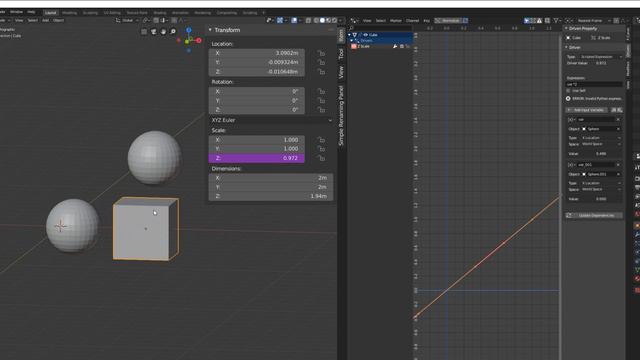Open the Simple Renaming Panel tab
The height and width of the screenshot is (360, 640).
click(341, 116)
